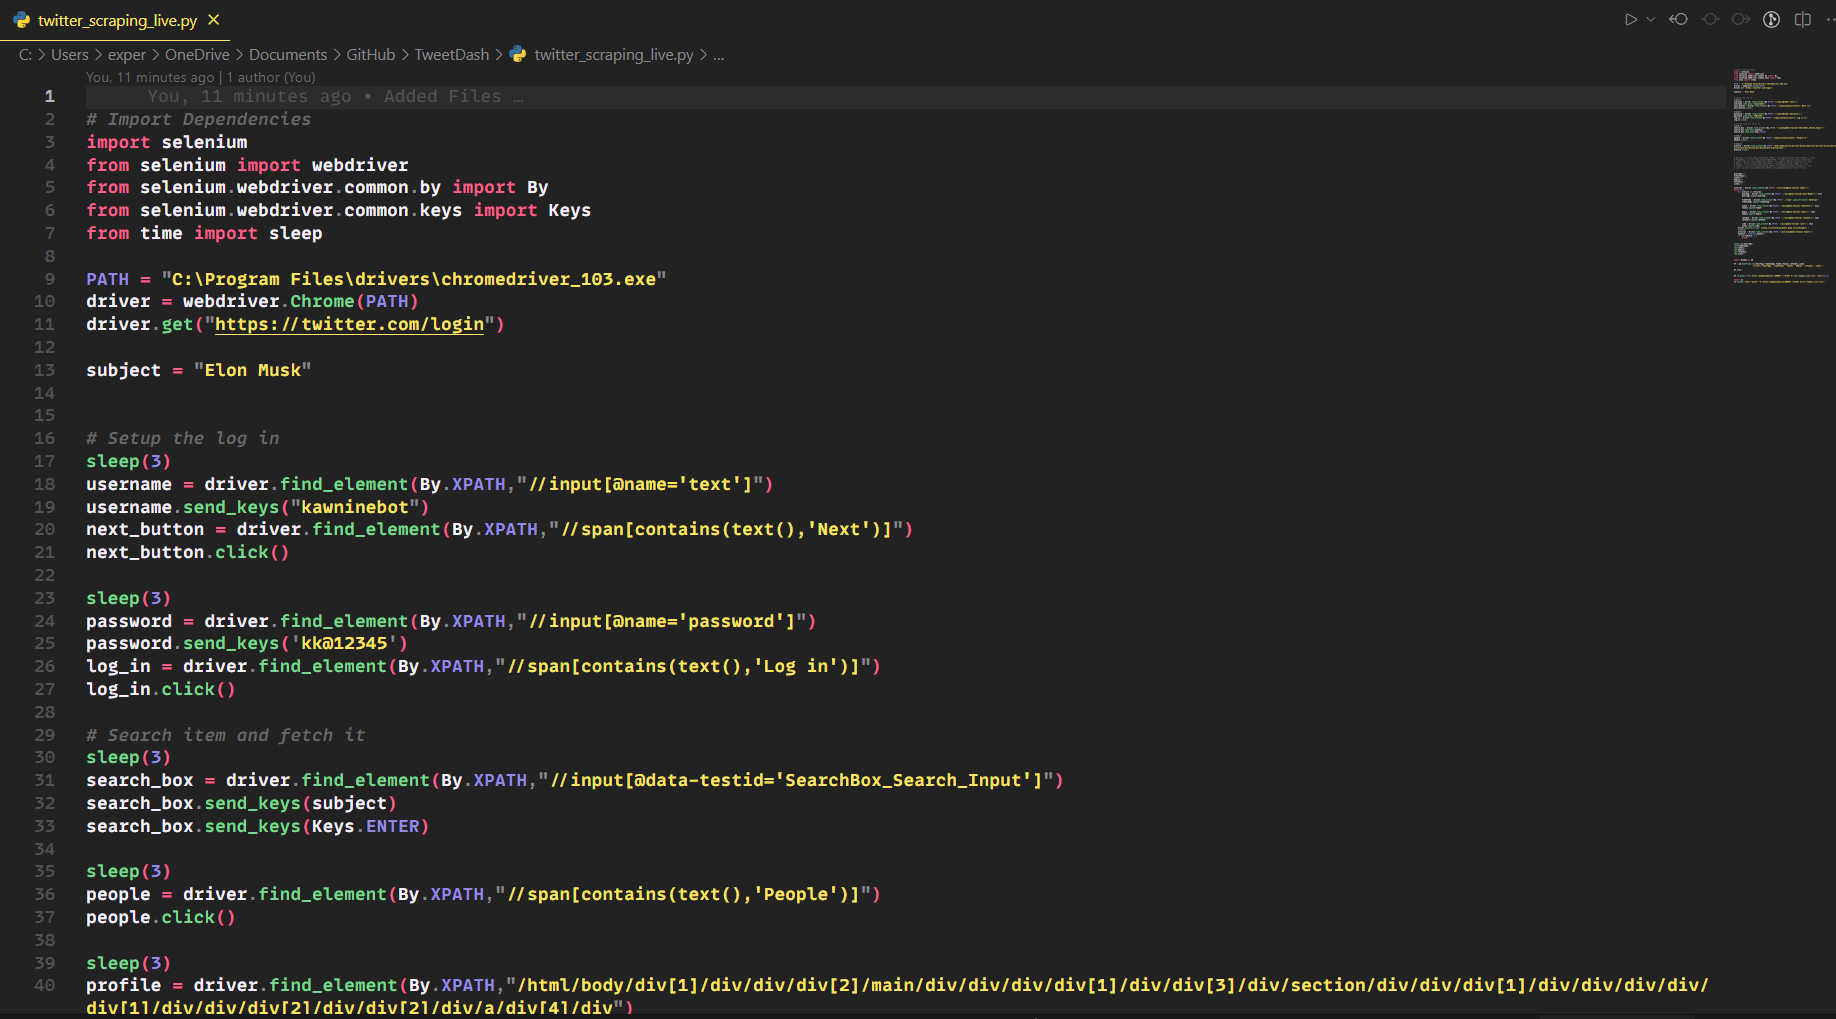Image resolution: width=1836 pixels, height=1019 pixels.
Task: Click the 'People' XPath string on line 36
Action: pyautogui.click(x=683, y=894)
